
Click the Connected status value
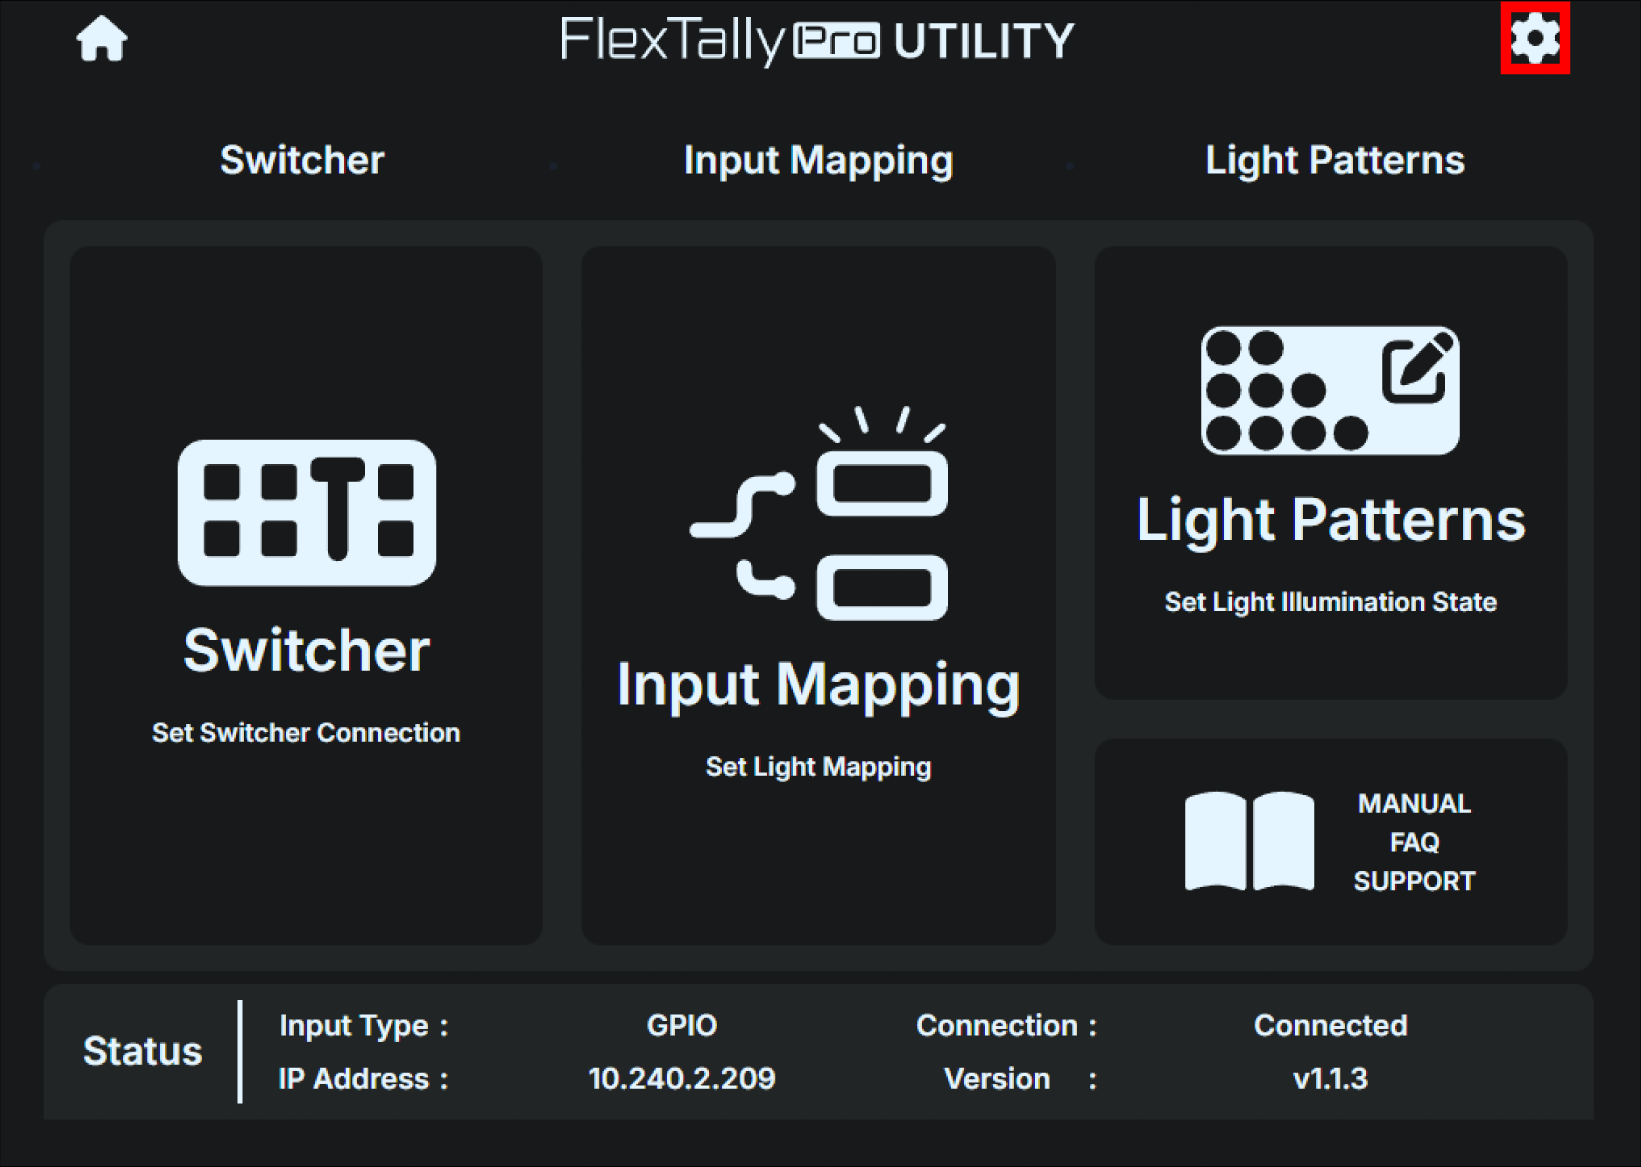[1331, 1025]
